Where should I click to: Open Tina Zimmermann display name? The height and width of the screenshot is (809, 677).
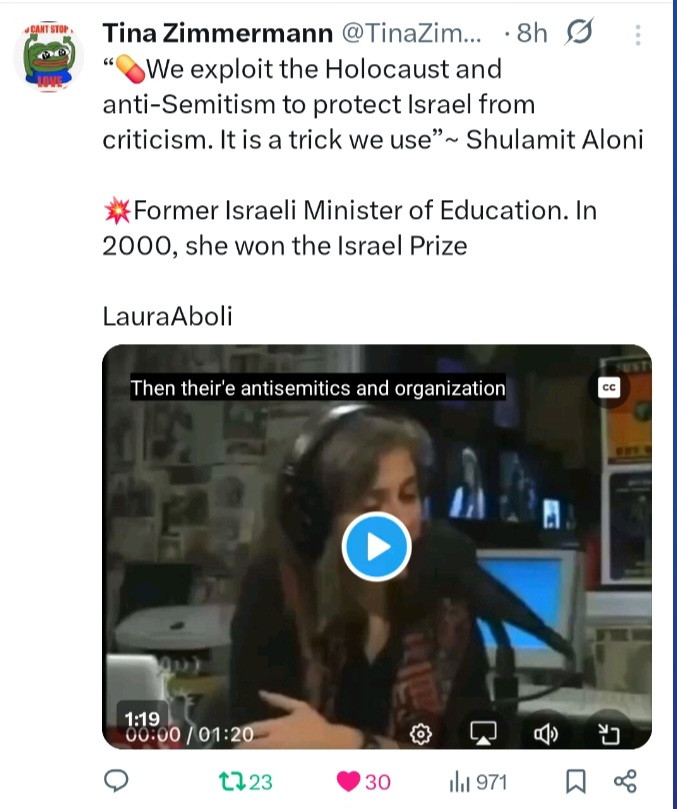pyautogui.click(x=218, y=33)
